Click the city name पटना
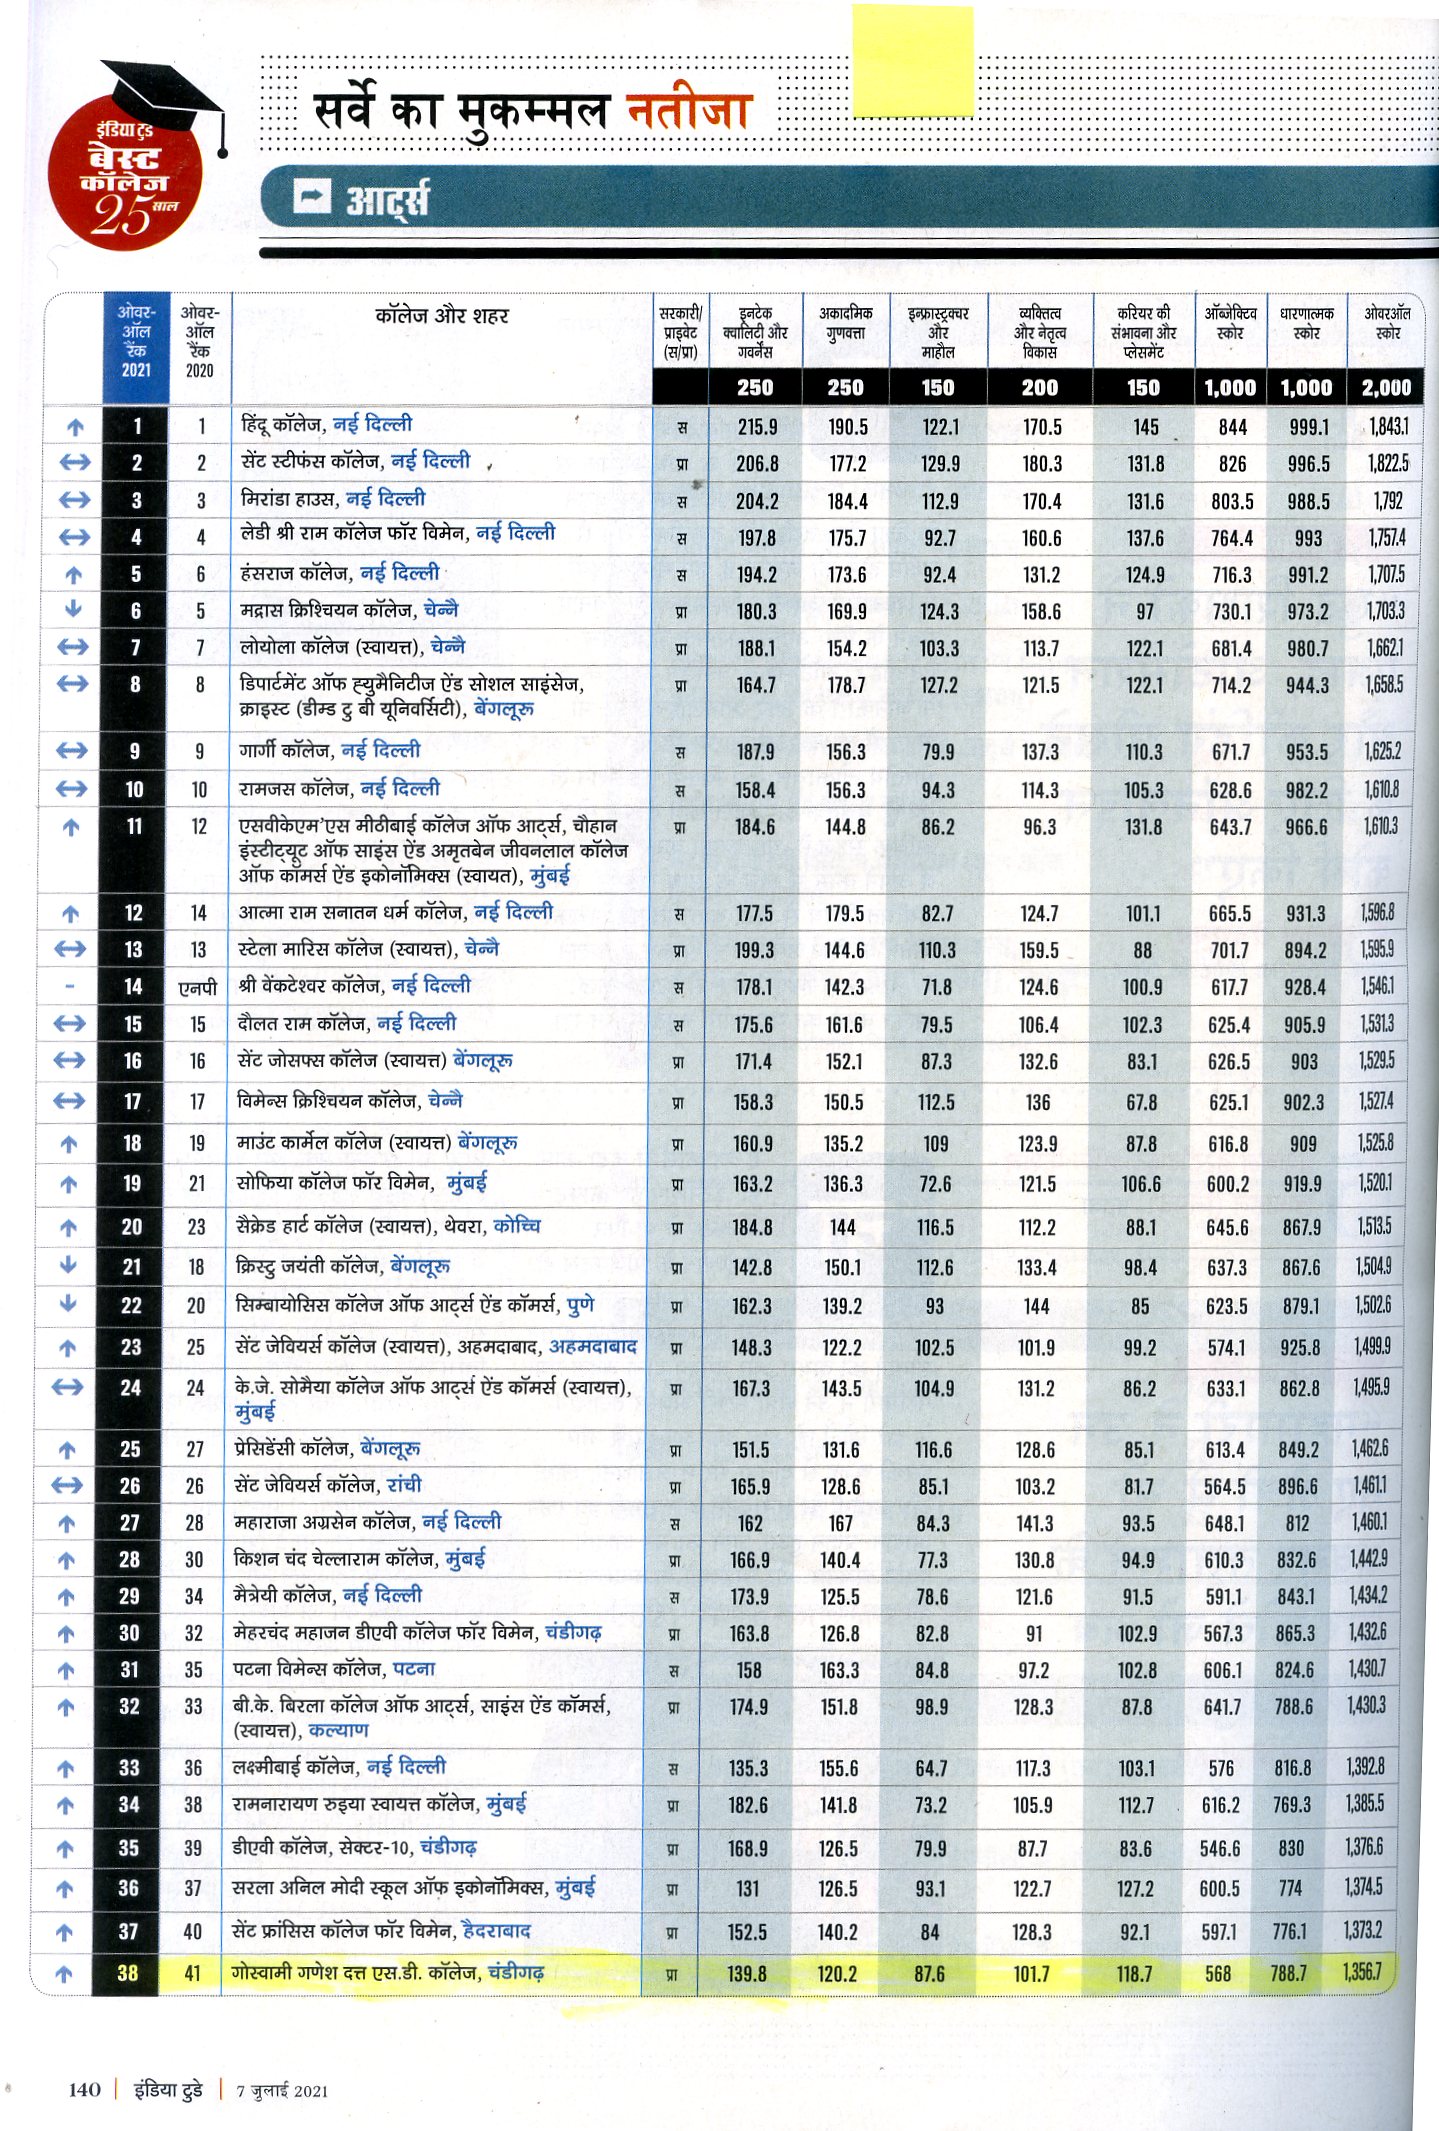 (x=414, y=1668)
